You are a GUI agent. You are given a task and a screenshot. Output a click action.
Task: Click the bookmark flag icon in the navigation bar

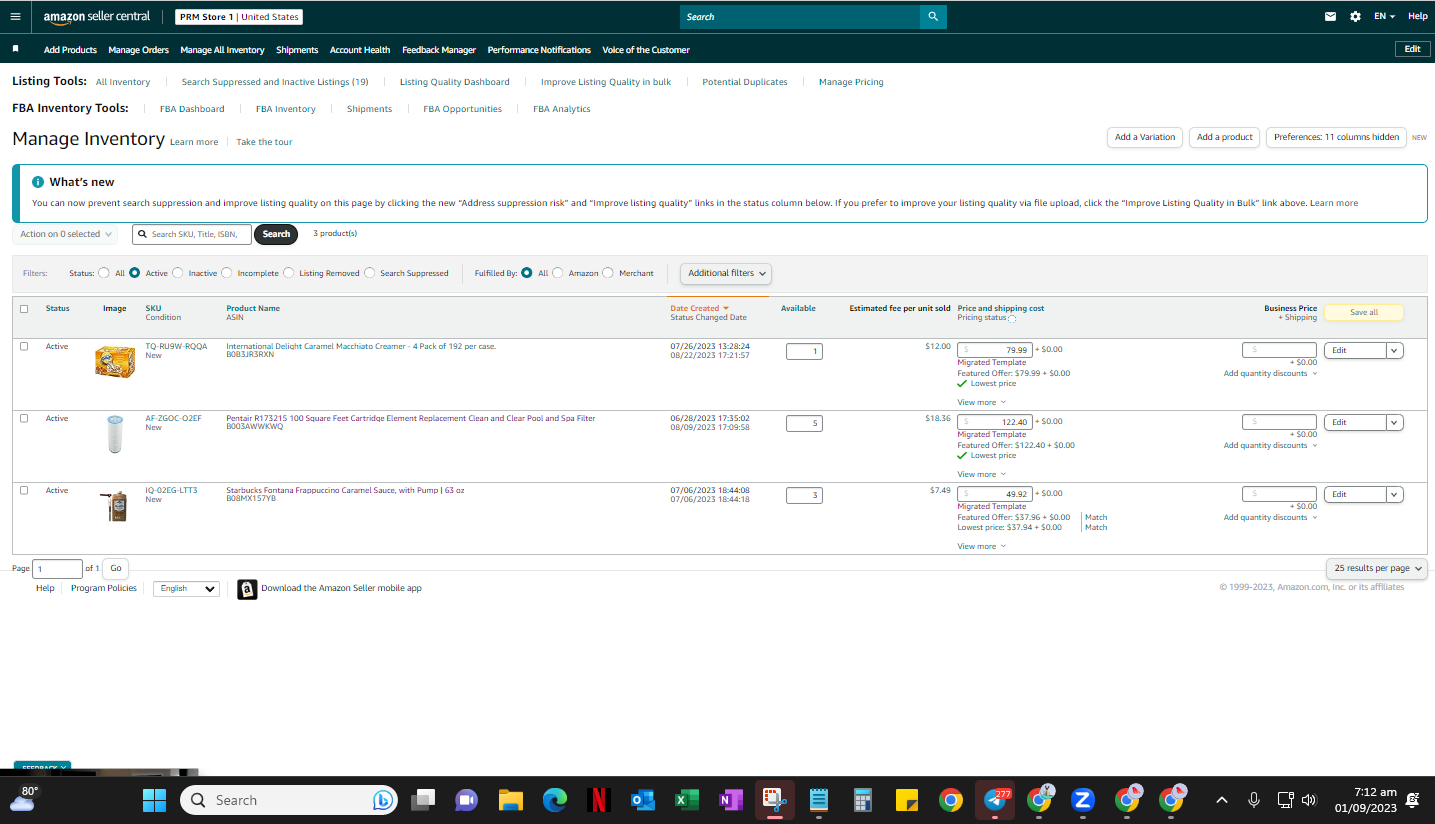coord(15,49)
